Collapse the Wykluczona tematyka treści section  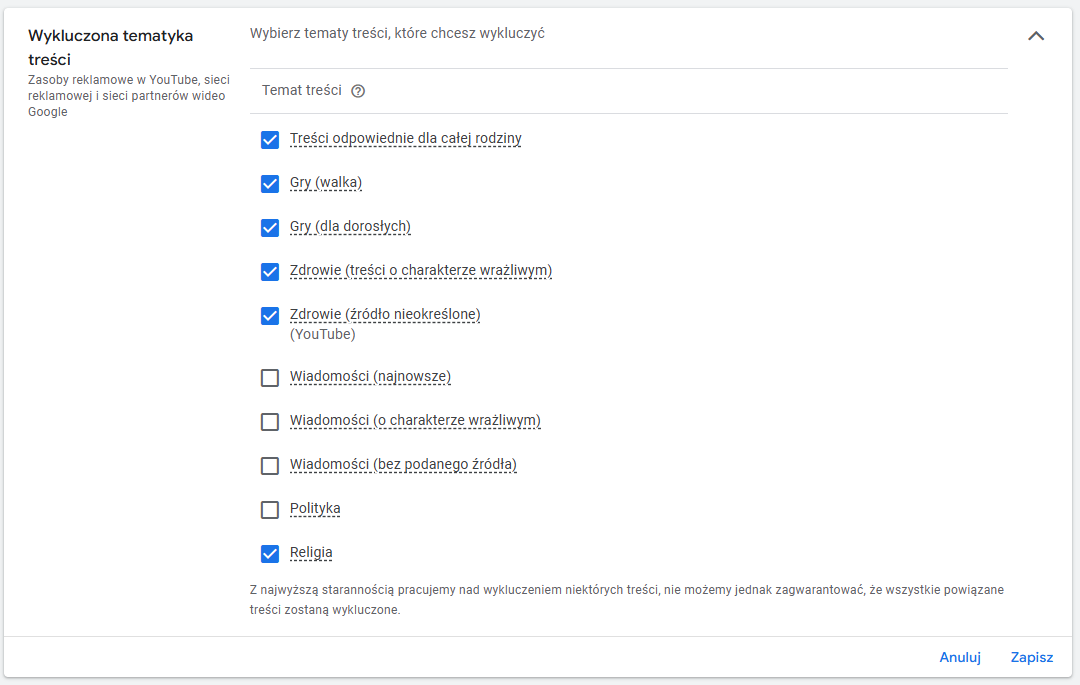1036,36
